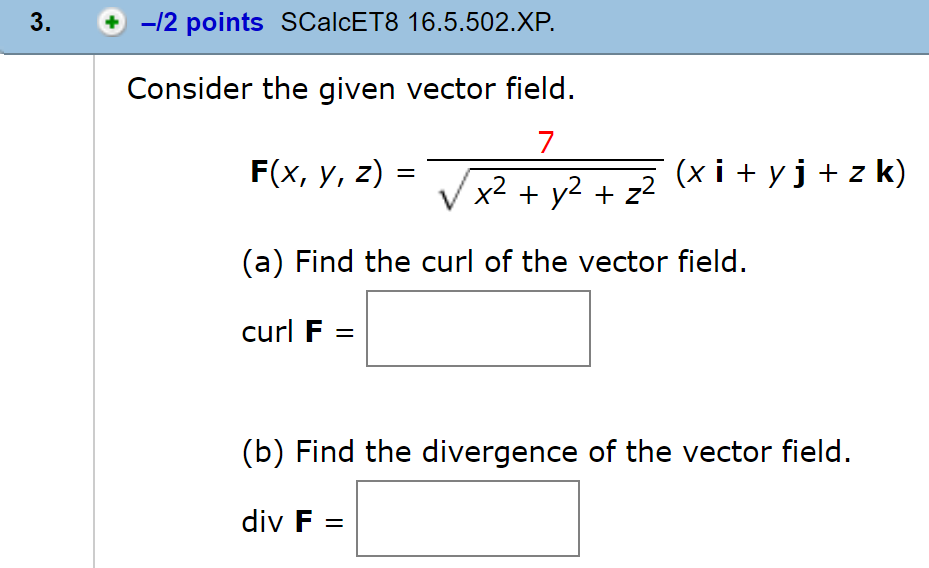Screen dimensions: 929x568
Task: Click the square root denominator expression
Action: (x=546, y=190)
